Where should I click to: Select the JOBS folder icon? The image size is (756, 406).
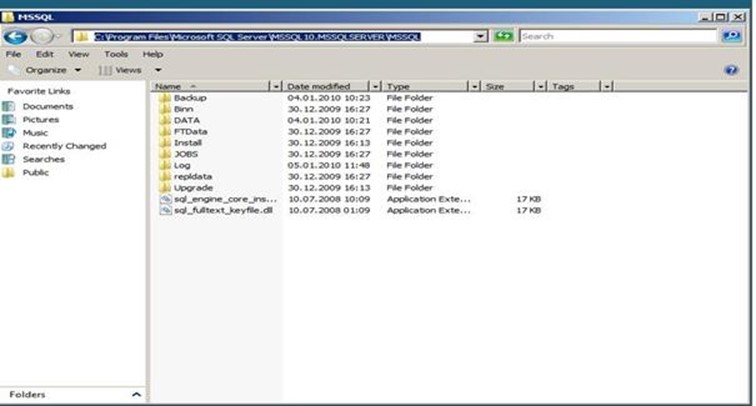point(165,154)
